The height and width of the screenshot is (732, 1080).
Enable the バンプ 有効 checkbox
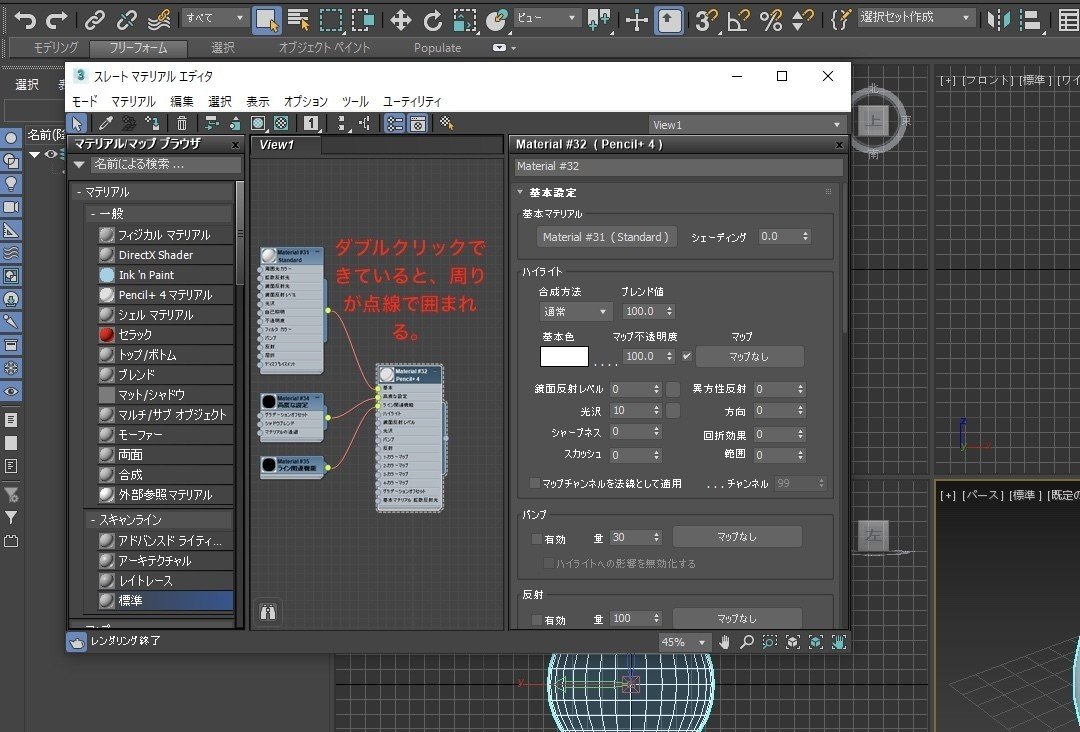coord(537,539)
